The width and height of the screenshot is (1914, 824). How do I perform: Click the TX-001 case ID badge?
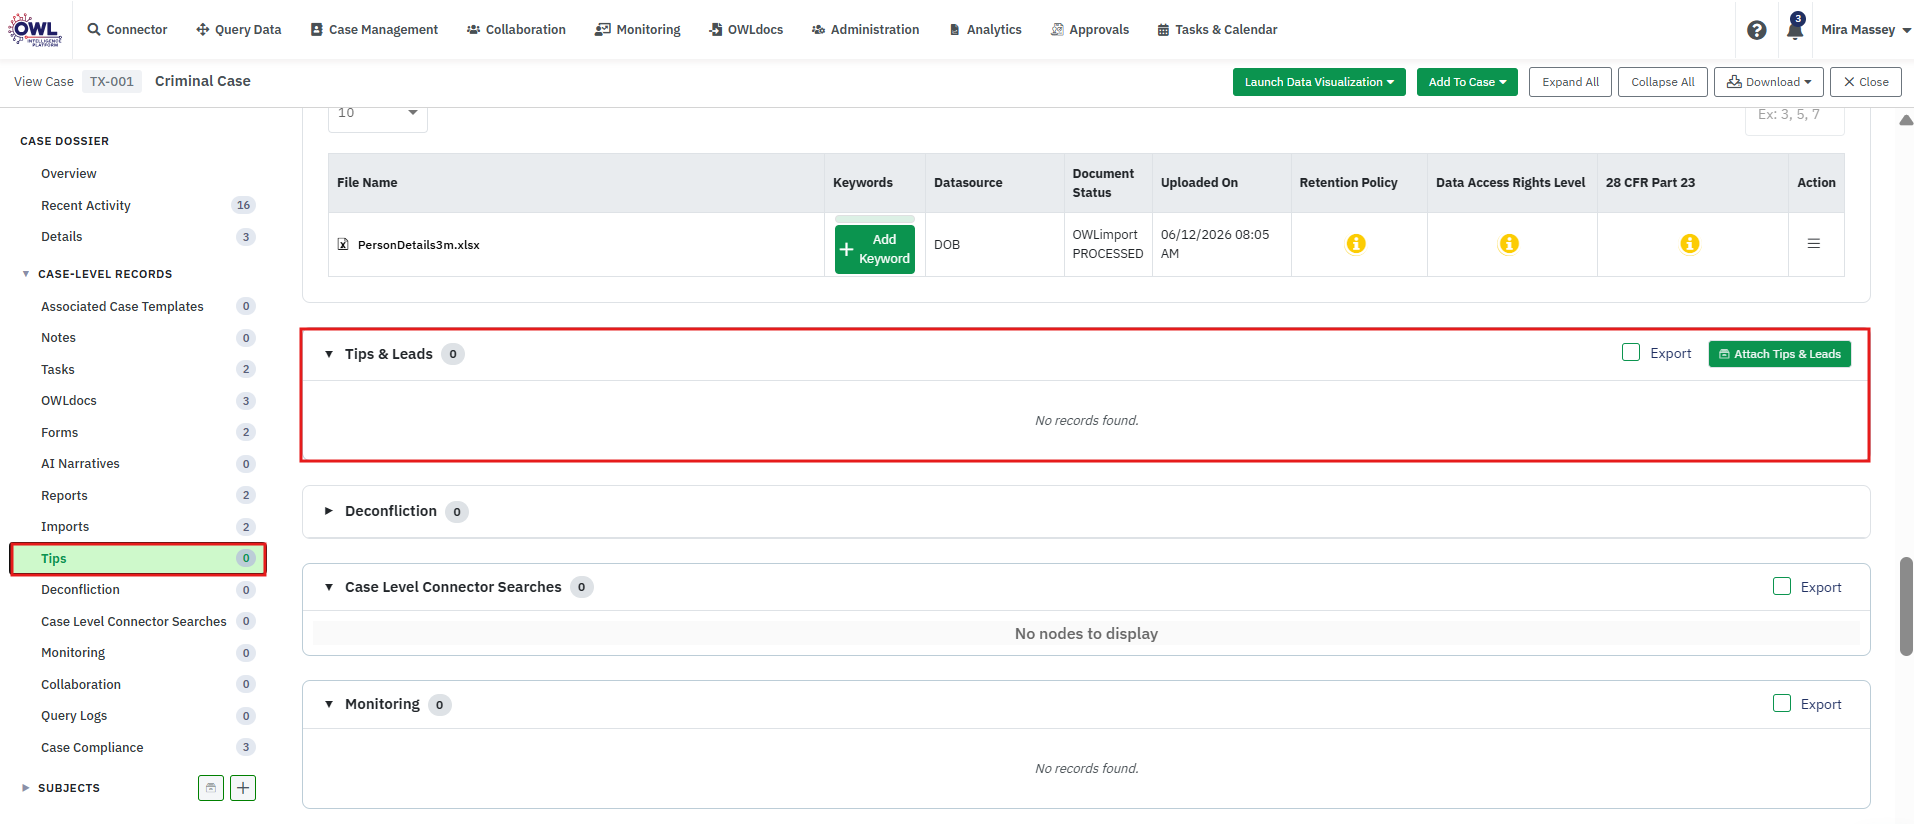pyautogui.click(x=111, y=82)
